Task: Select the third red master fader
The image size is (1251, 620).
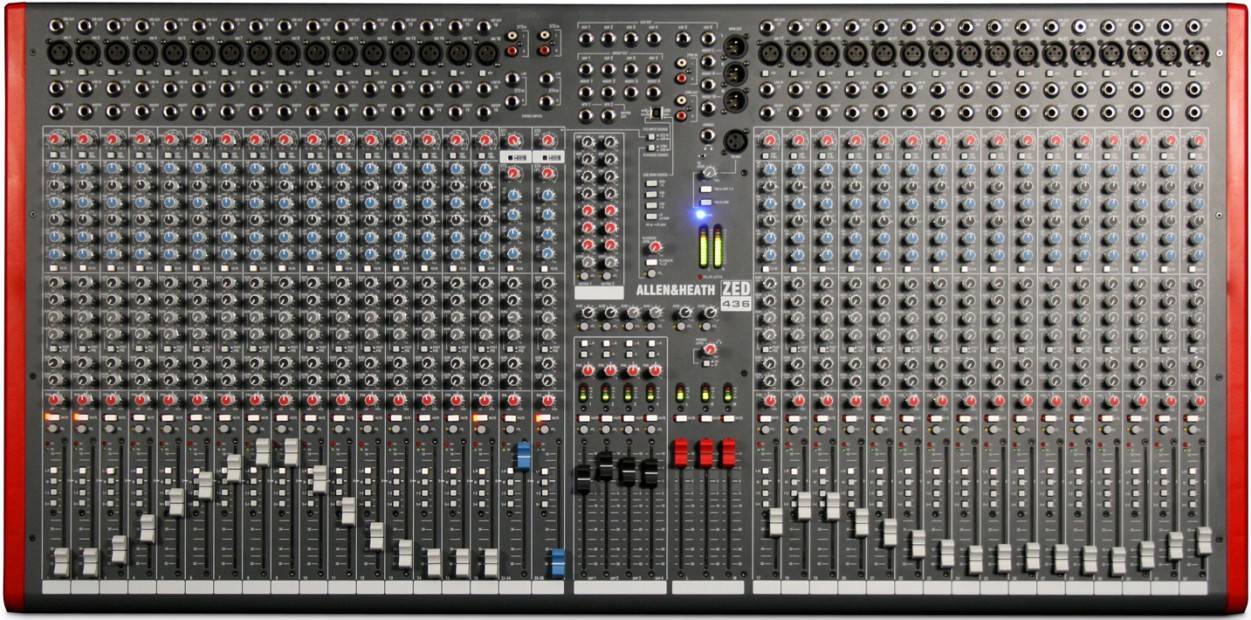Action: [x=728, y=453]
